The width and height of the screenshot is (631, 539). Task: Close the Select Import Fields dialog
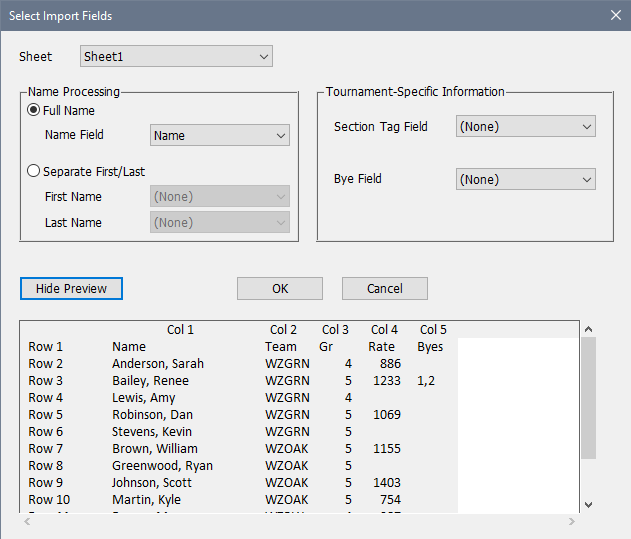614,16
